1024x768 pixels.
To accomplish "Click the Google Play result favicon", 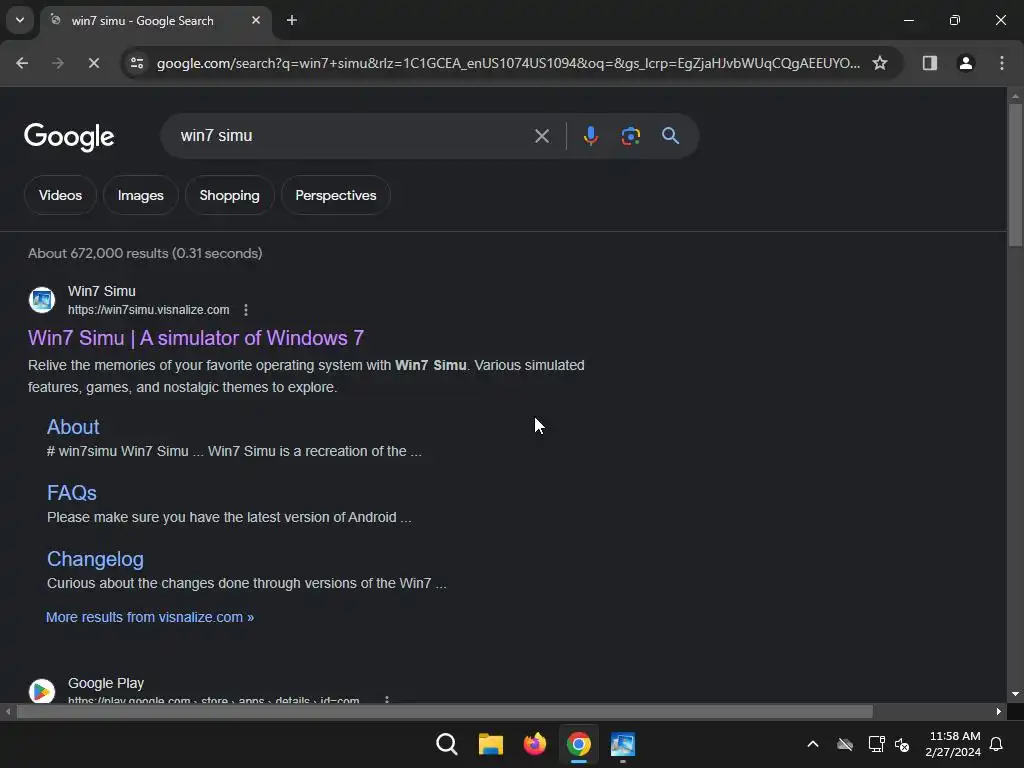I will coord(42,691).
